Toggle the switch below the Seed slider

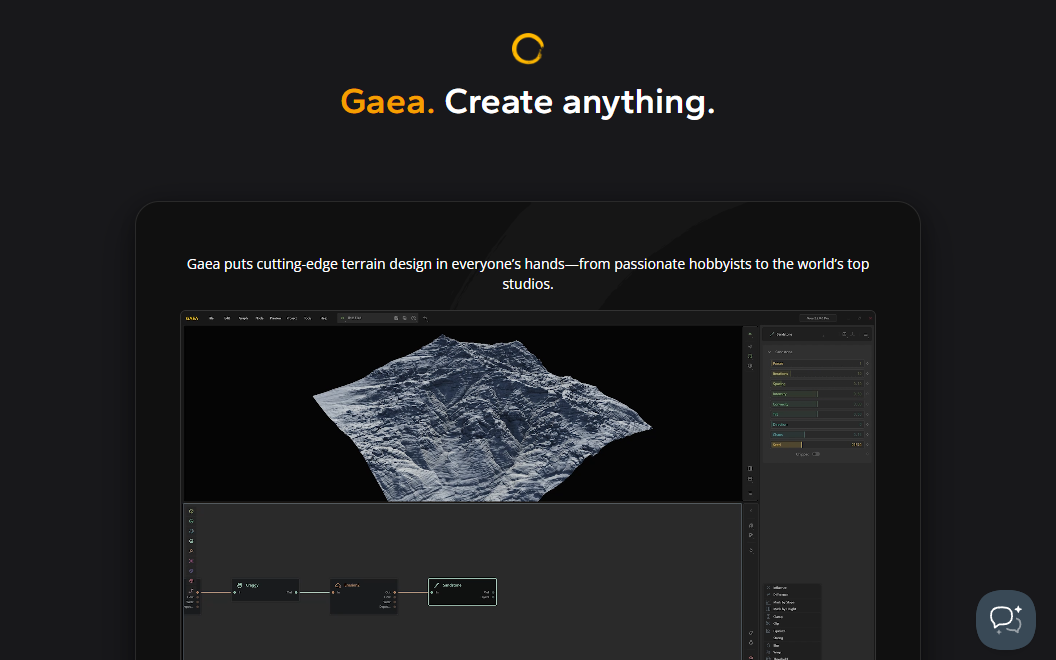[816, 454]
